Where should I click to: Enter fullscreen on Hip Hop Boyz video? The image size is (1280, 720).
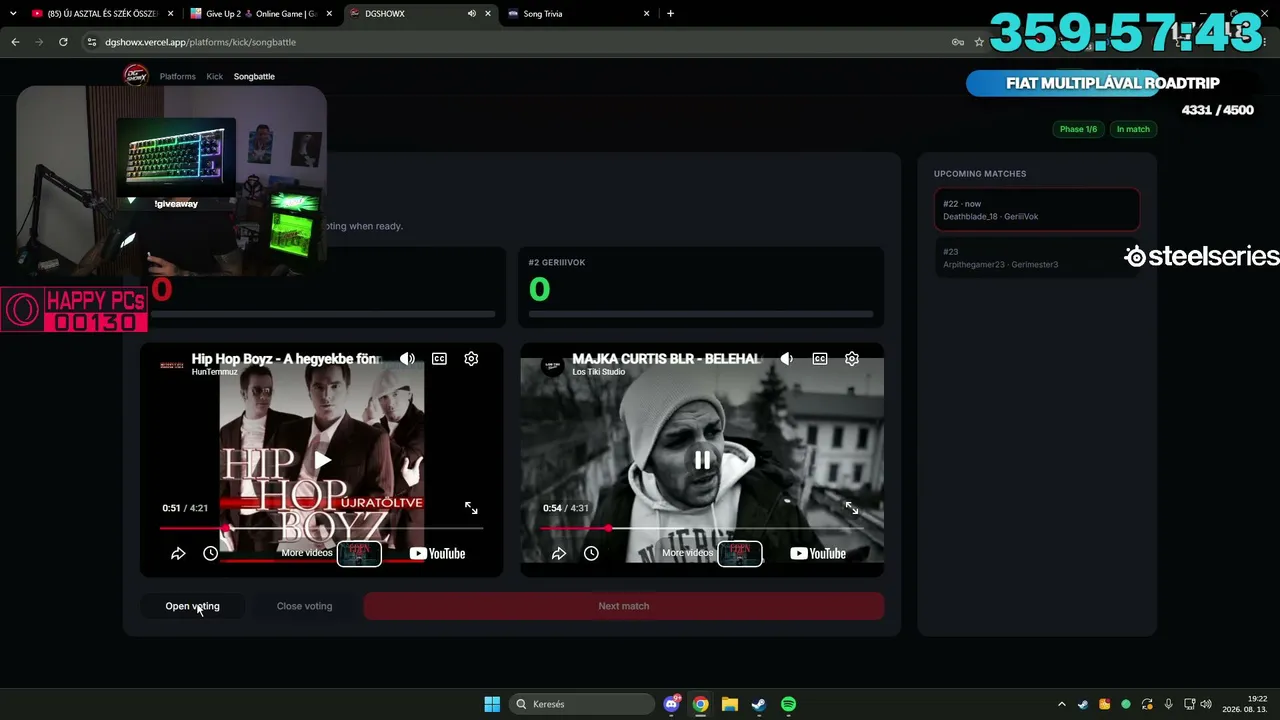[x=471, y=508]
